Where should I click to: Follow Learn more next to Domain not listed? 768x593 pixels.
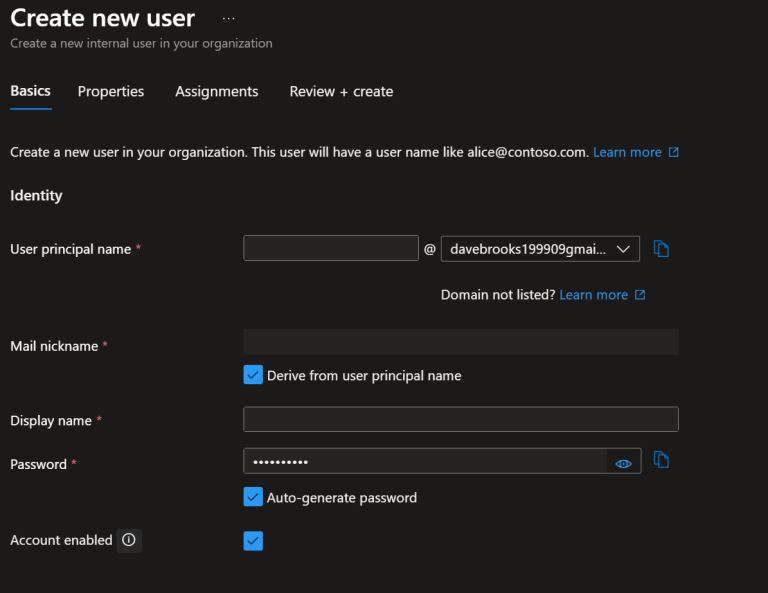point(593,295)
